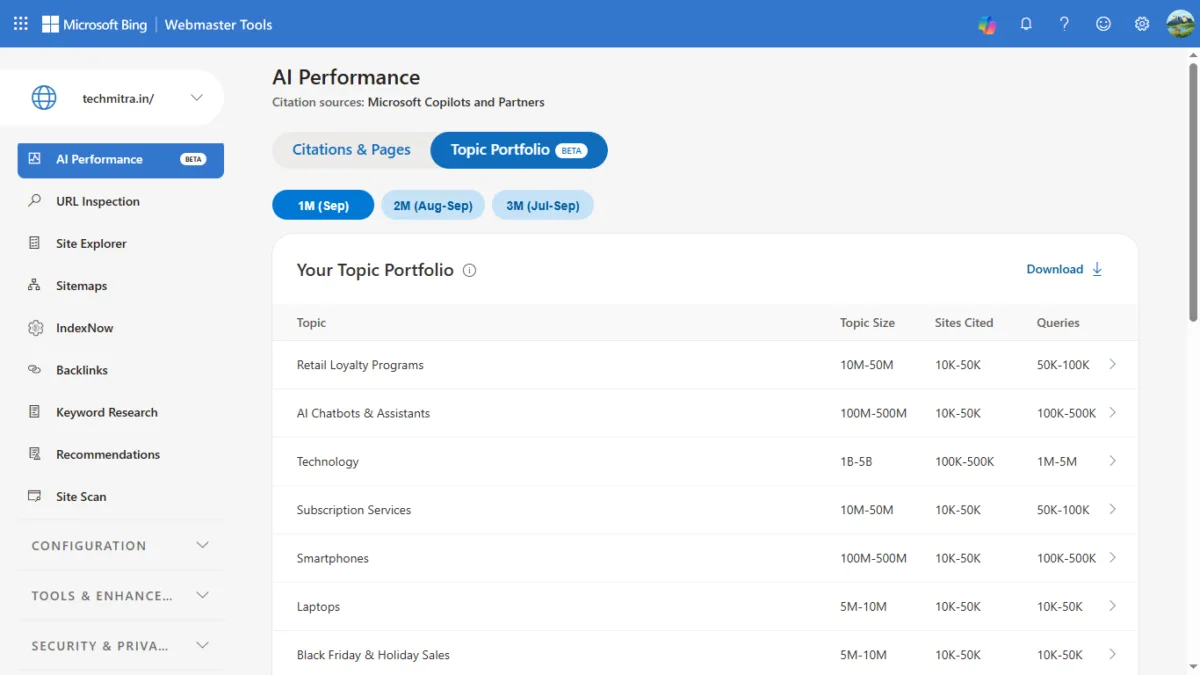Click the Backlinks chain icon
The width and height of the screenshot is (1200, 675).
(35, 370)
